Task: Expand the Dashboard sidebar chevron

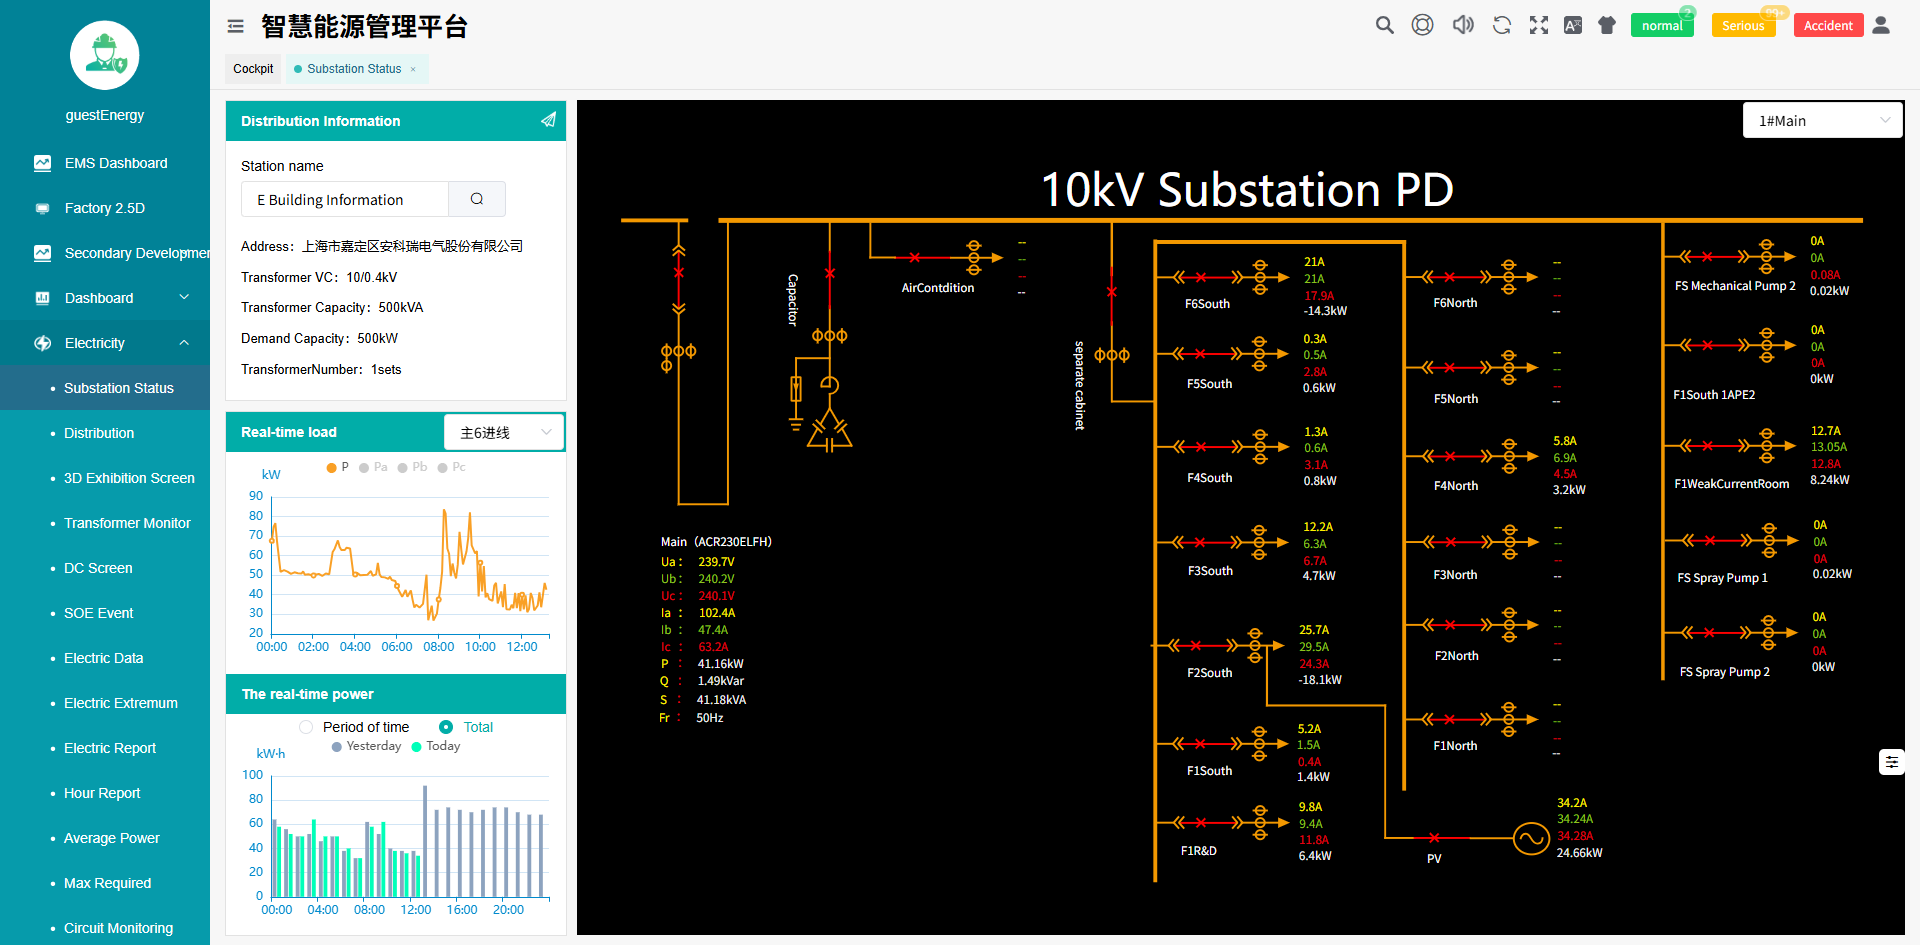Action: pyautogui.click(x=184, y=297)
